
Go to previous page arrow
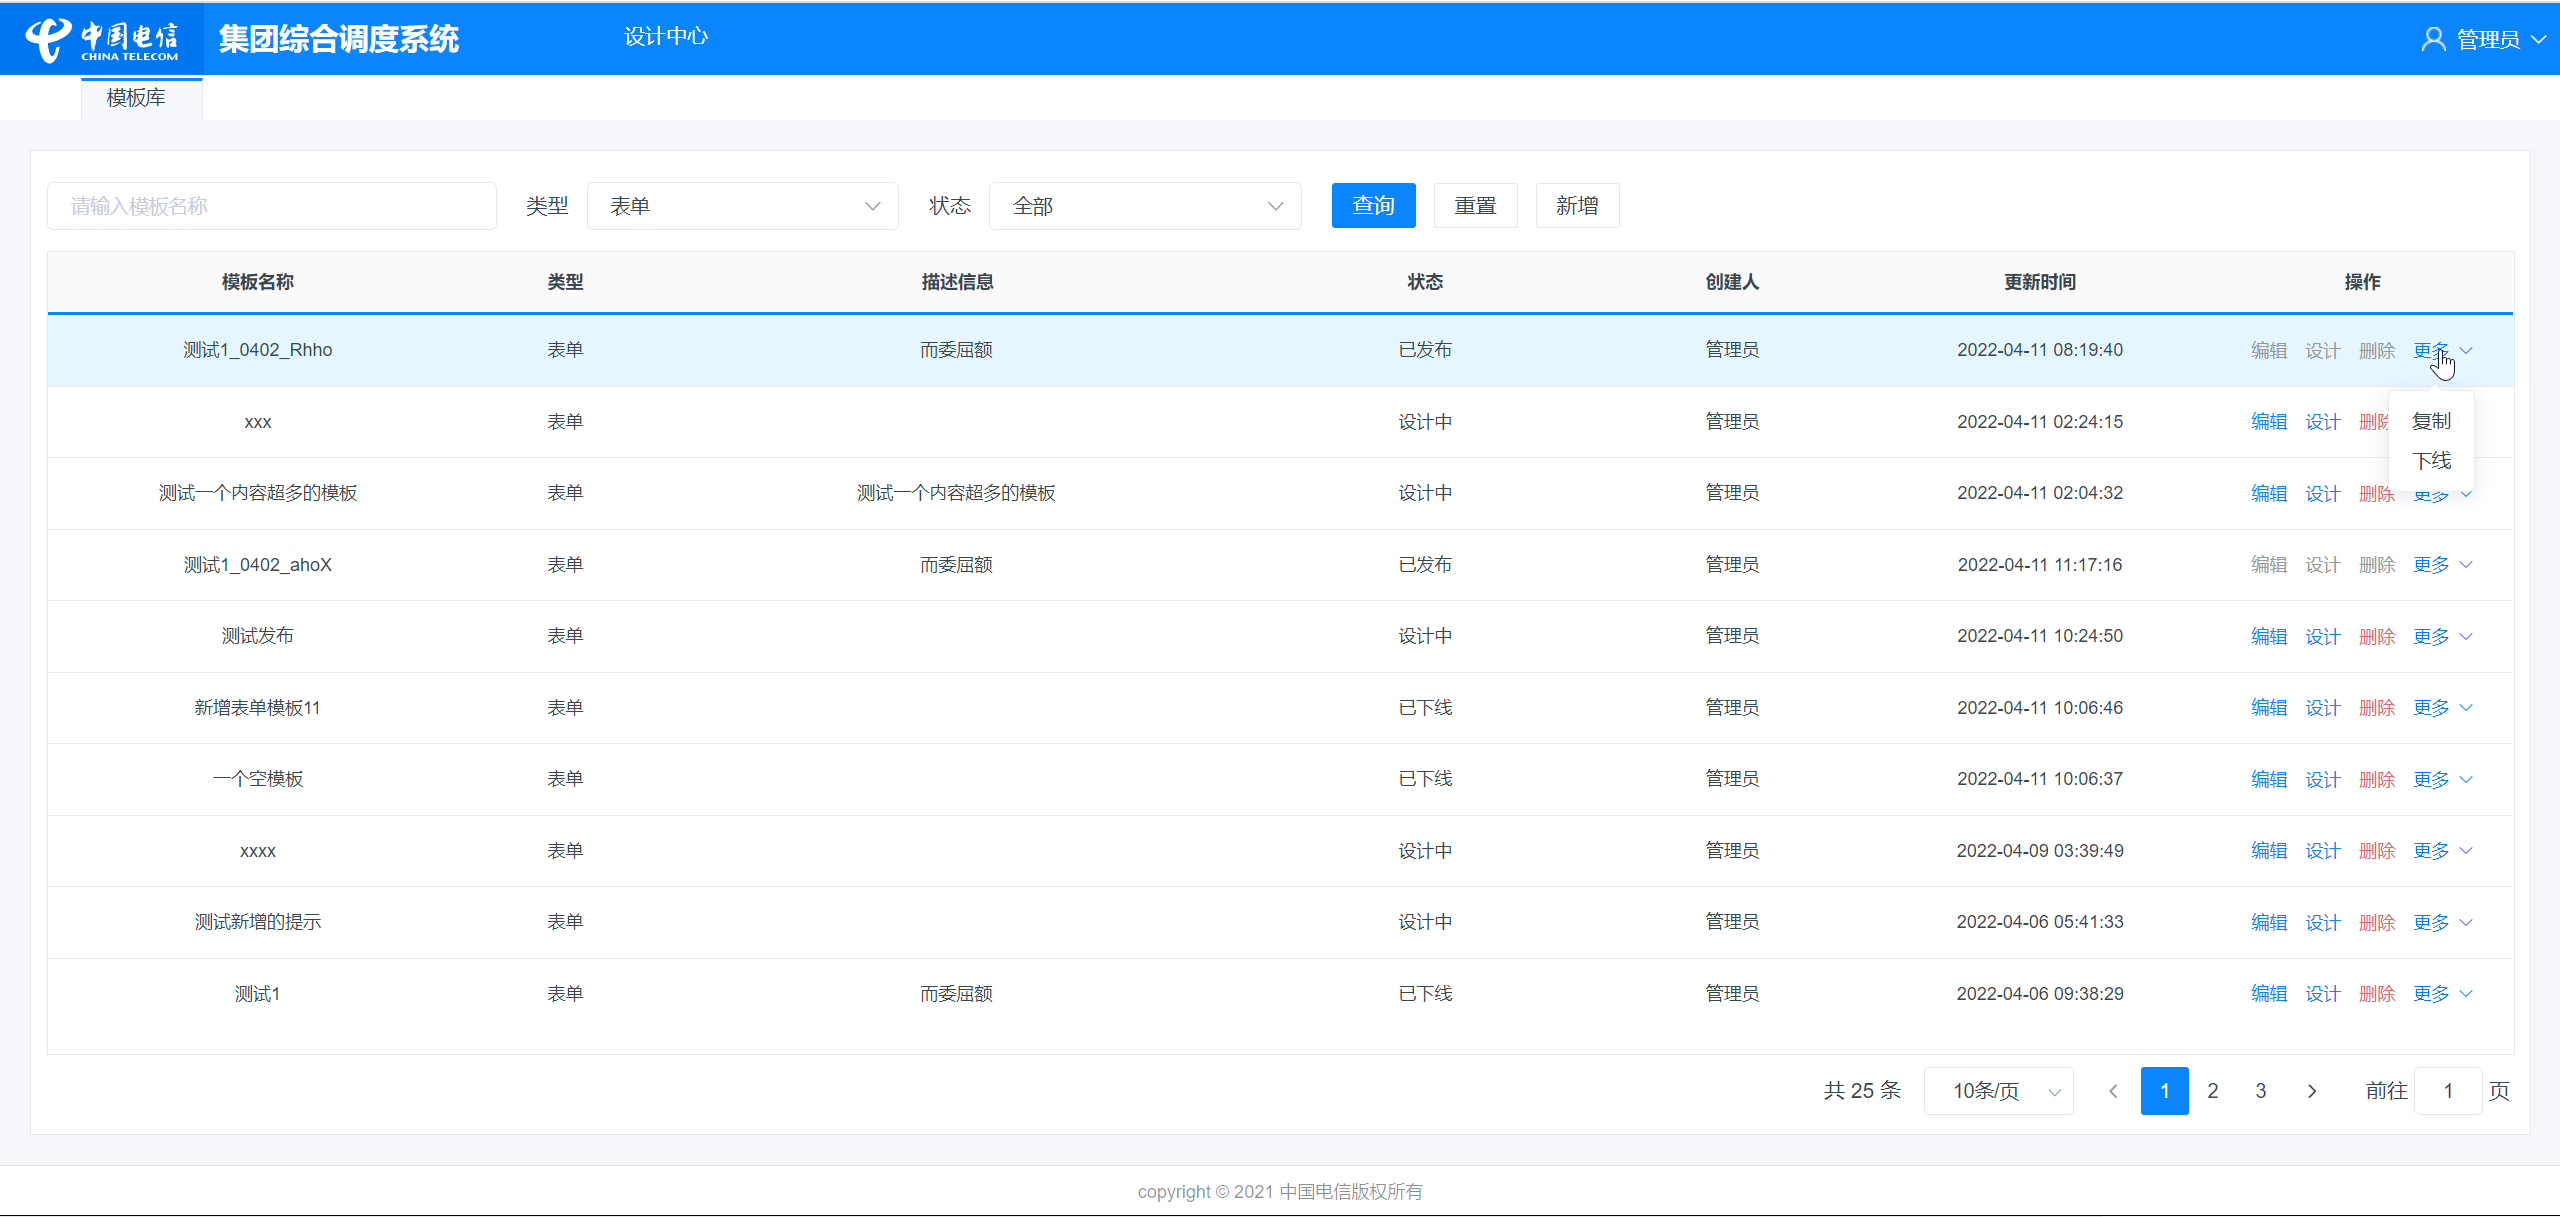[x=2113, y=1091]
